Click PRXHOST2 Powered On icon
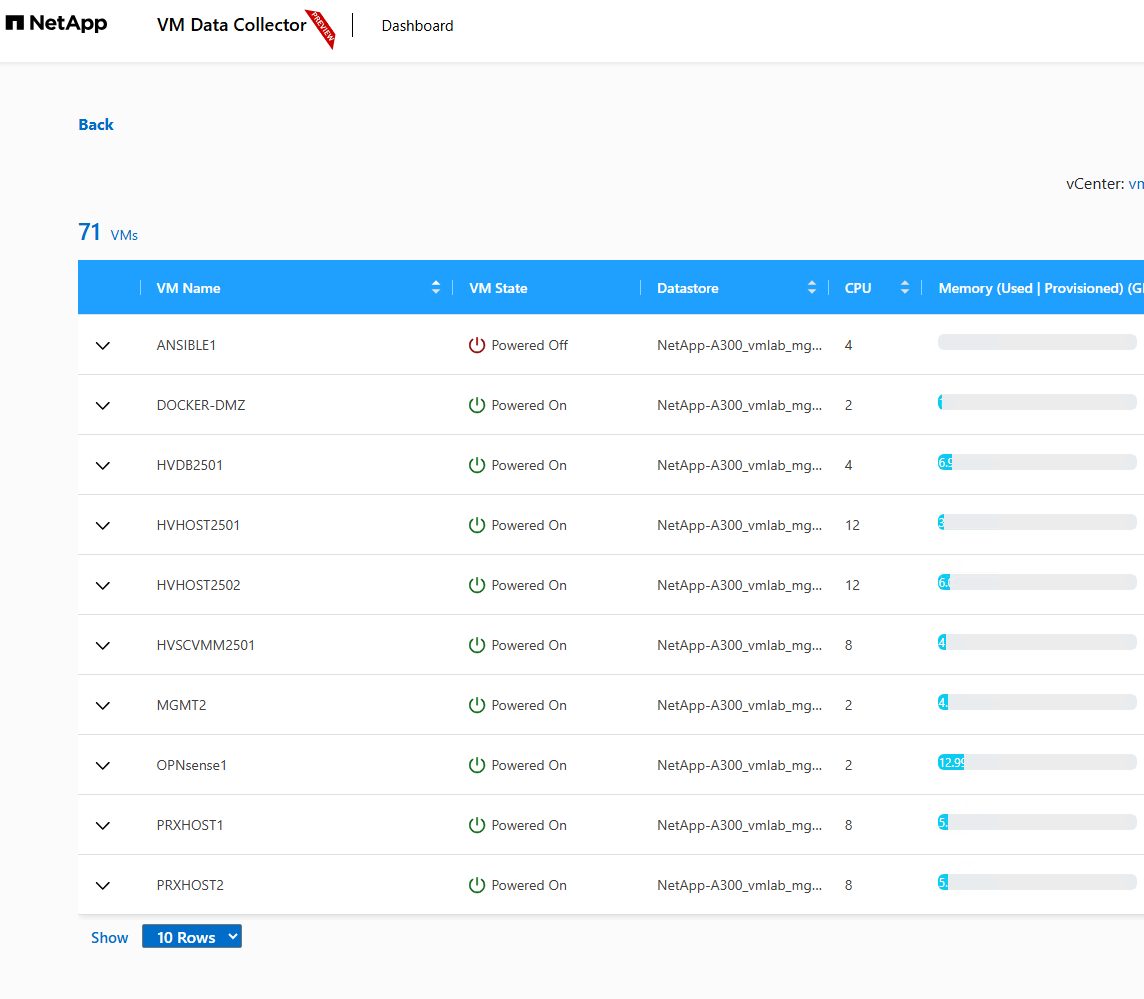Screen dimensions: 1144x999 click(x=476, y=885)
